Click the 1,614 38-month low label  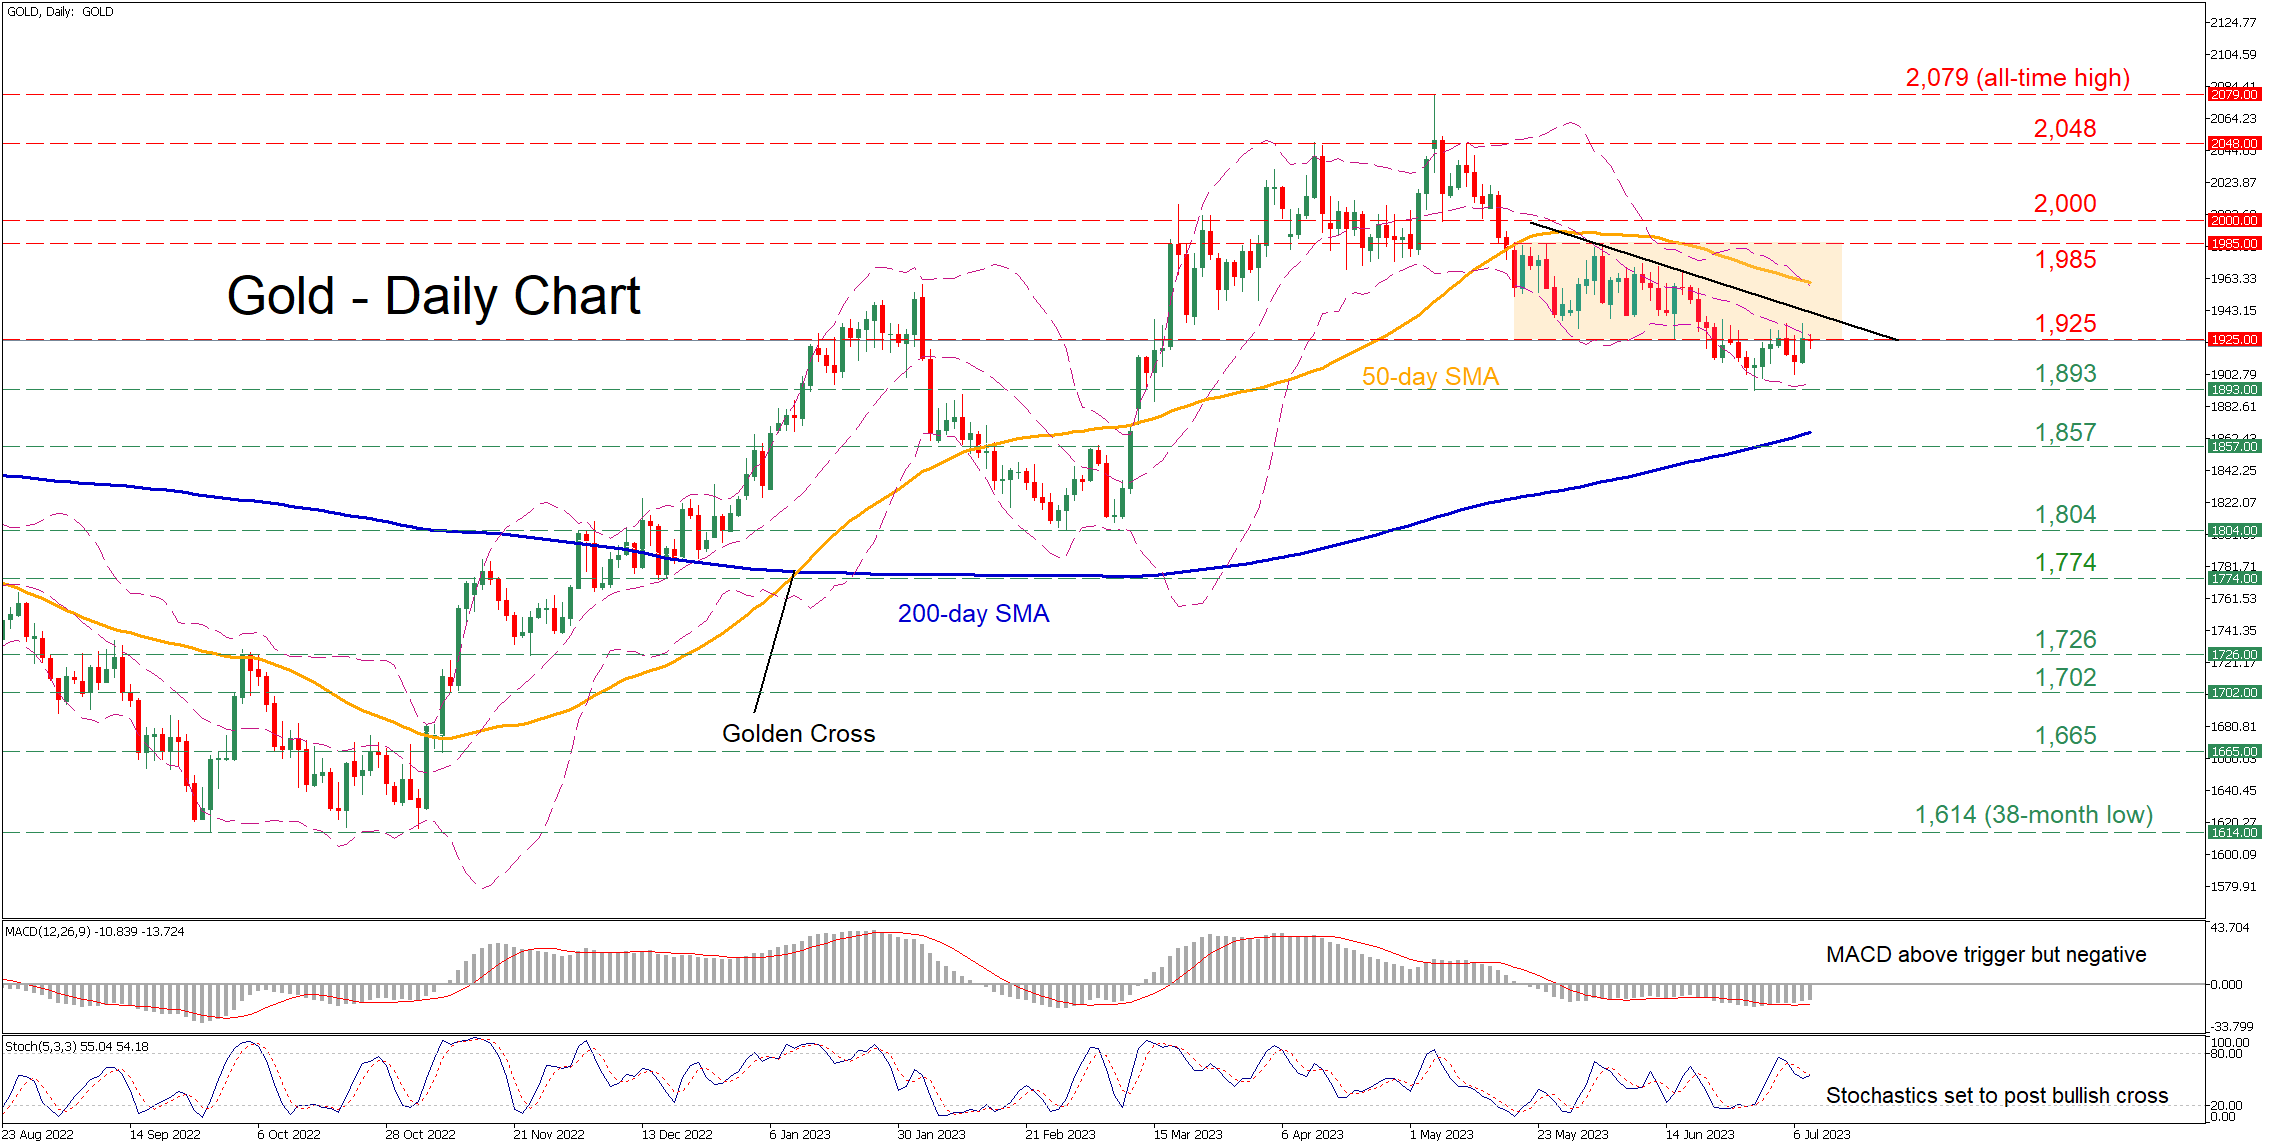tap(2033, 815)
